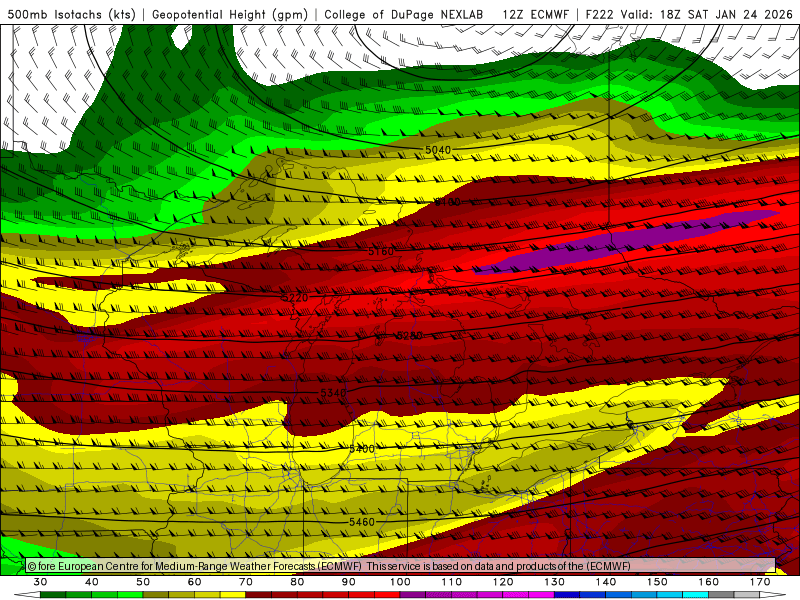
Task: Click the 90 label on the color scale
Action: [x=348, y=582]
